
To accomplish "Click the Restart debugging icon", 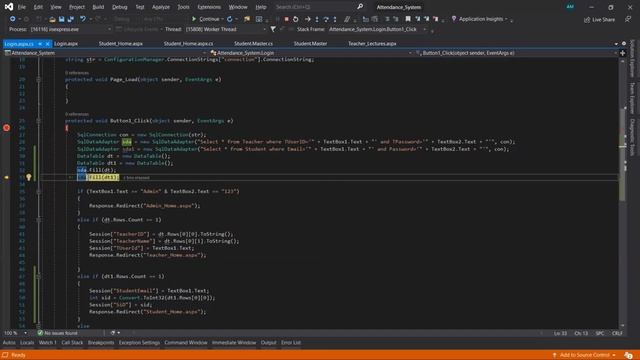I will coord(296,19).
